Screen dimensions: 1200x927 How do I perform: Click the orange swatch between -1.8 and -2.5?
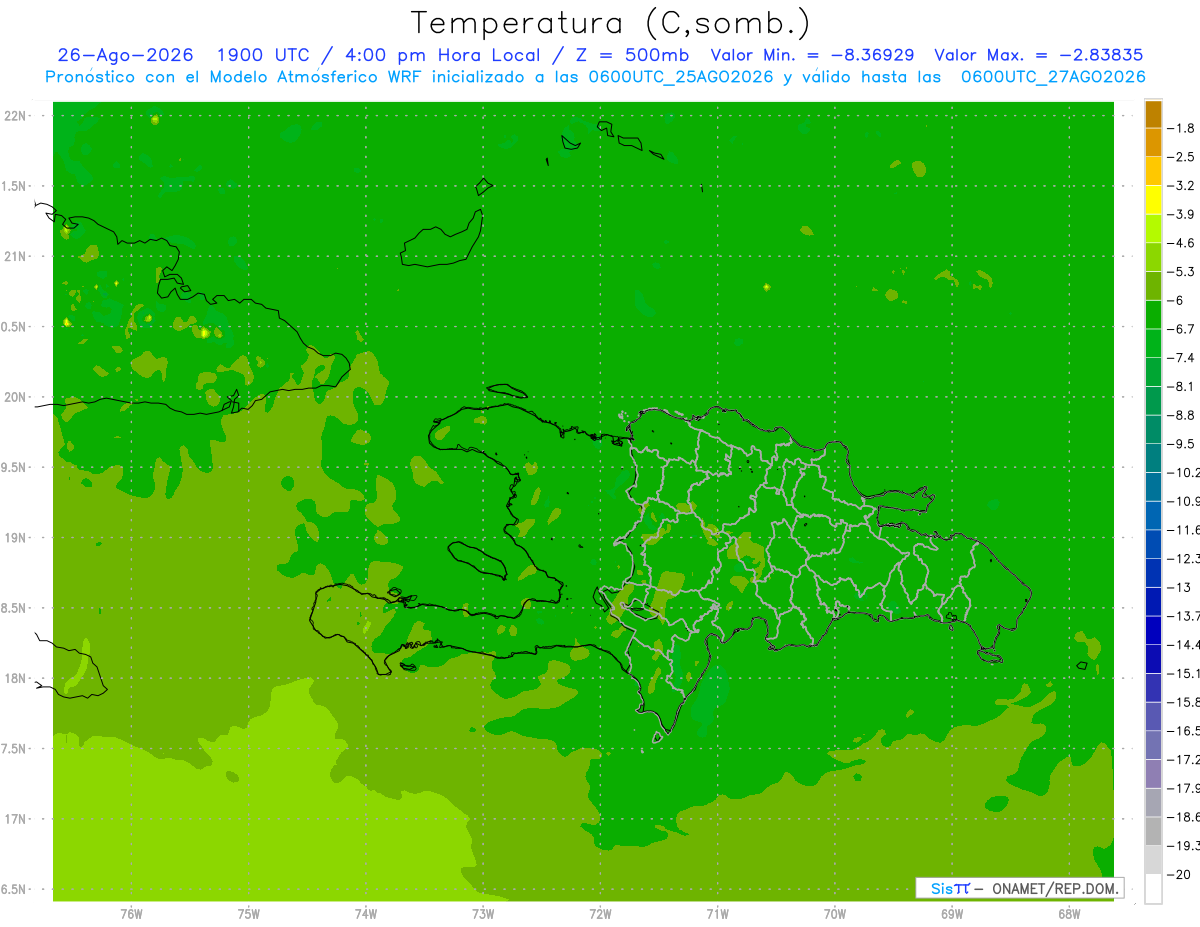[1153, 142]
